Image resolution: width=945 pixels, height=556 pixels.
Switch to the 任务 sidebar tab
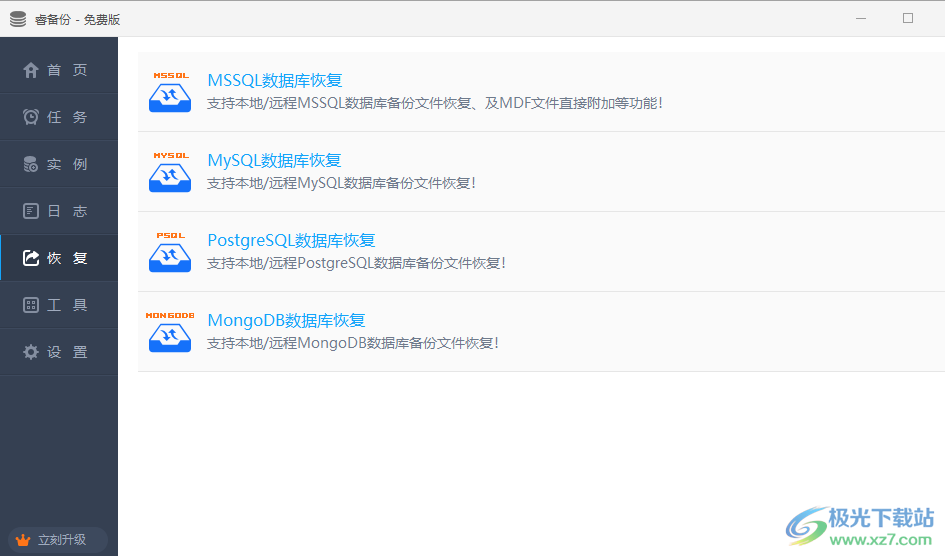tap(58, 117)
